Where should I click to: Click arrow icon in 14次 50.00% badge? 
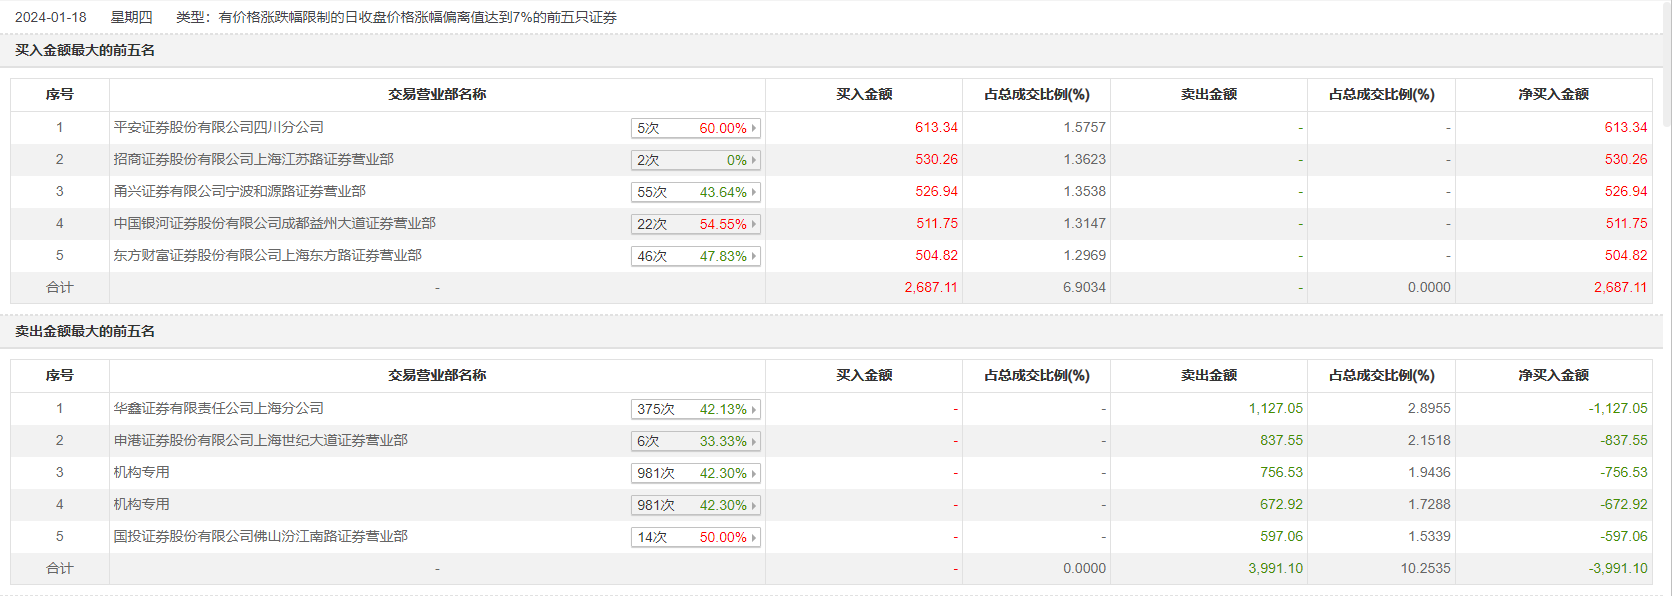tap(754, 537)
